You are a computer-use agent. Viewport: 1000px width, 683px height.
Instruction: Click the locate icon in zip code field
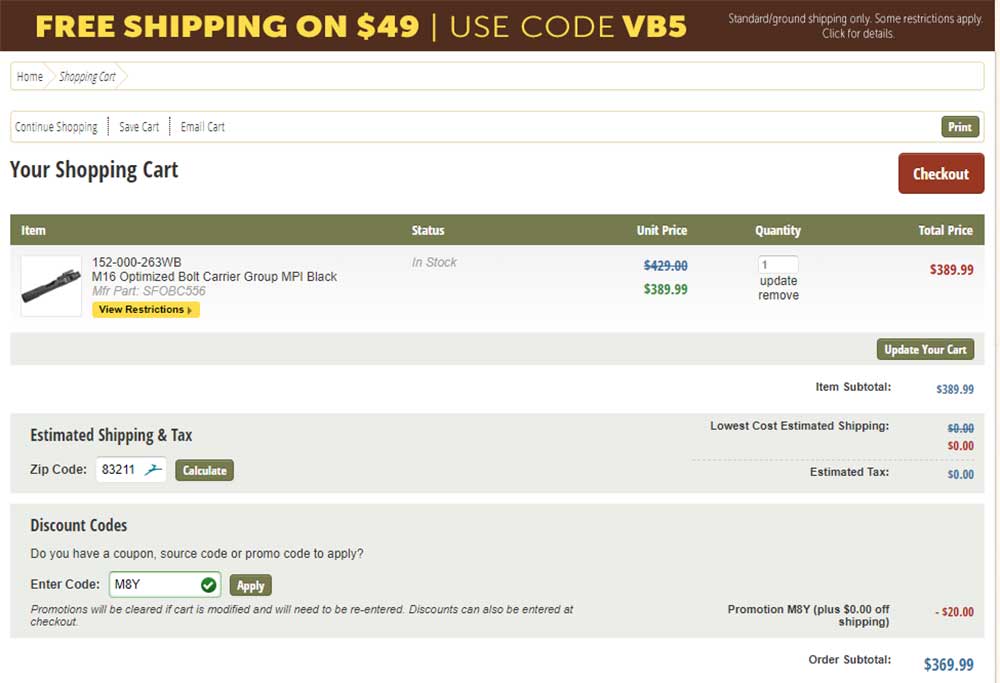[x=153, y=470]
